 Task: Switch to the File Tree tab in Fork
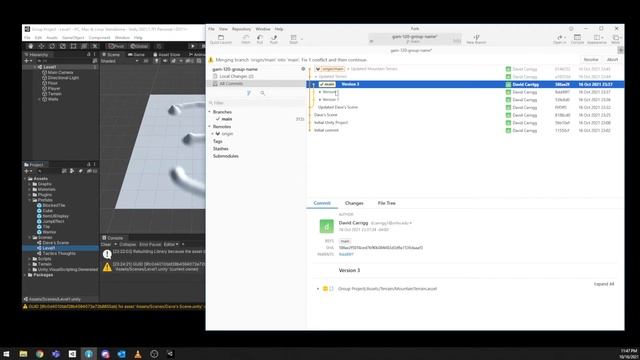pos(386,203)
